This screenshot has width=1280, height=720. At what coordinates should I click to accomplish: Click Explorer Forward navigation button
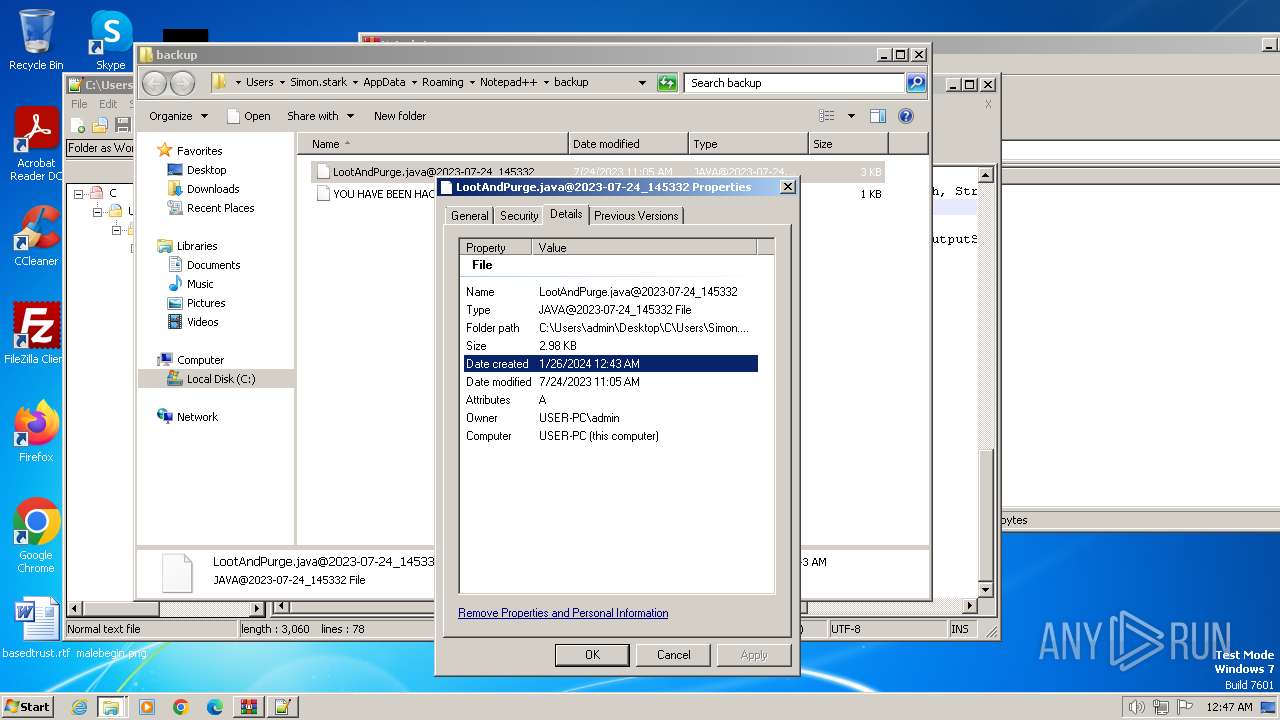point(182,83)
